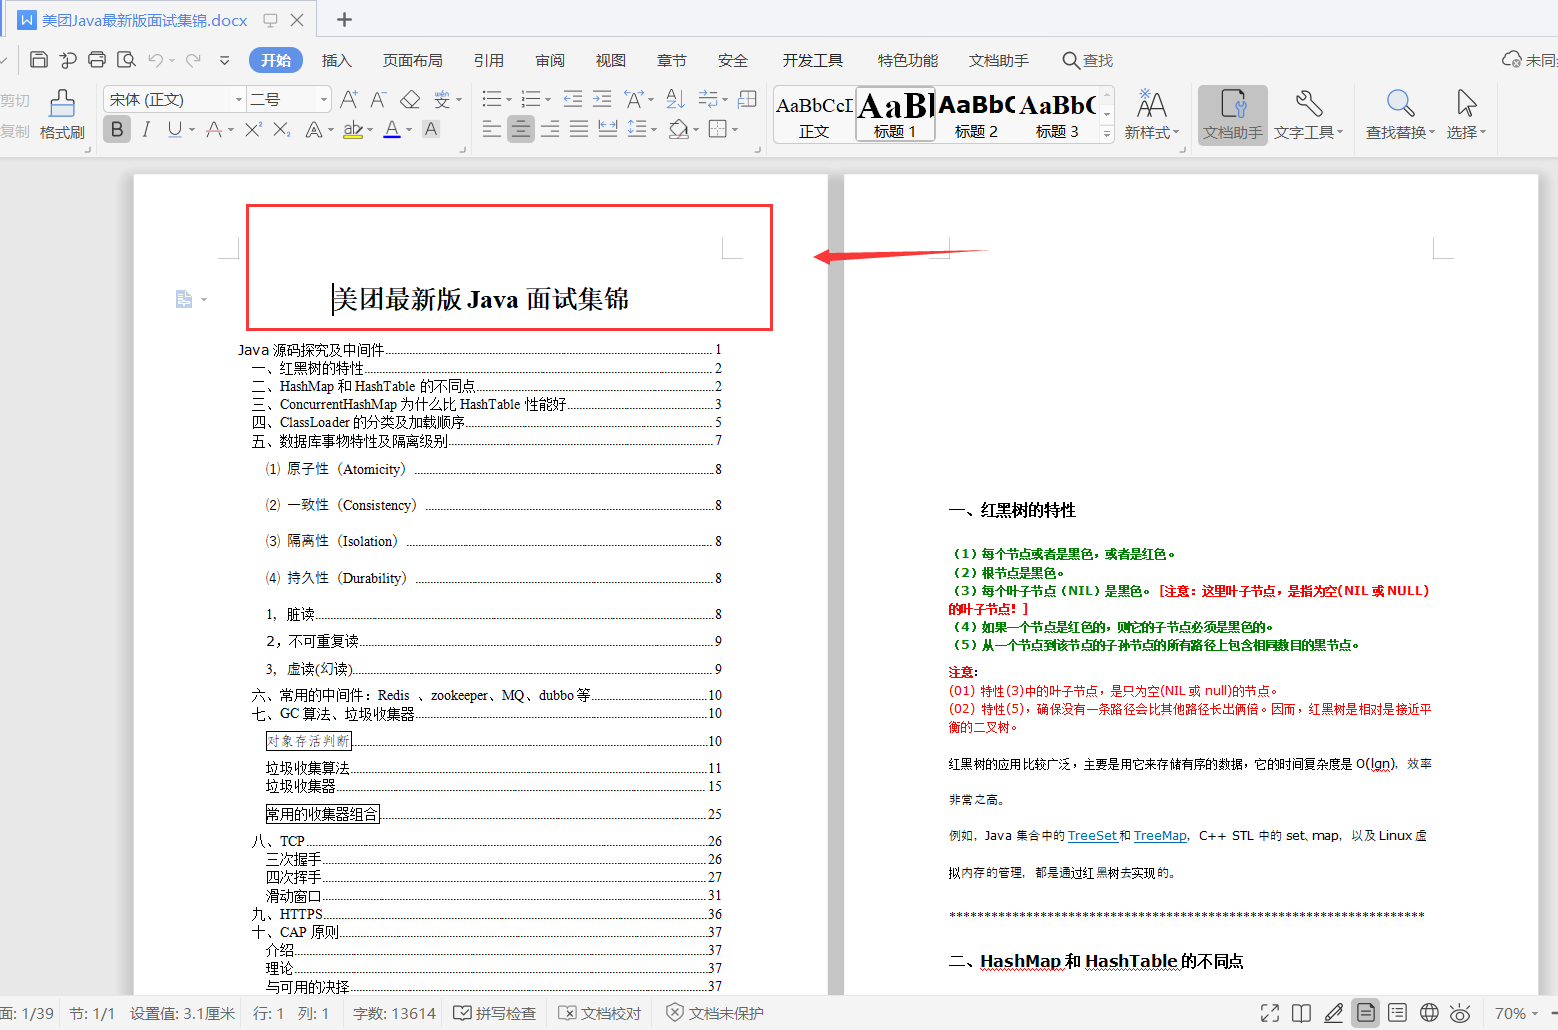The image size is (1558, 1030).
Task: Apply the 正文 body style
Action: tap(814, 115)
